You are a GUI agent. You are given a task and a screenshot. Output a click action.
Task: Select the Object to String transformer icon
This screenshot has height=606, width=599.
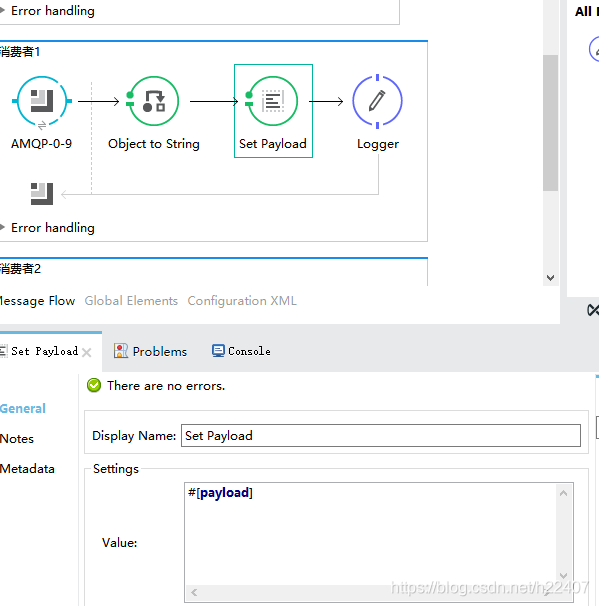[x=153, y=101]
